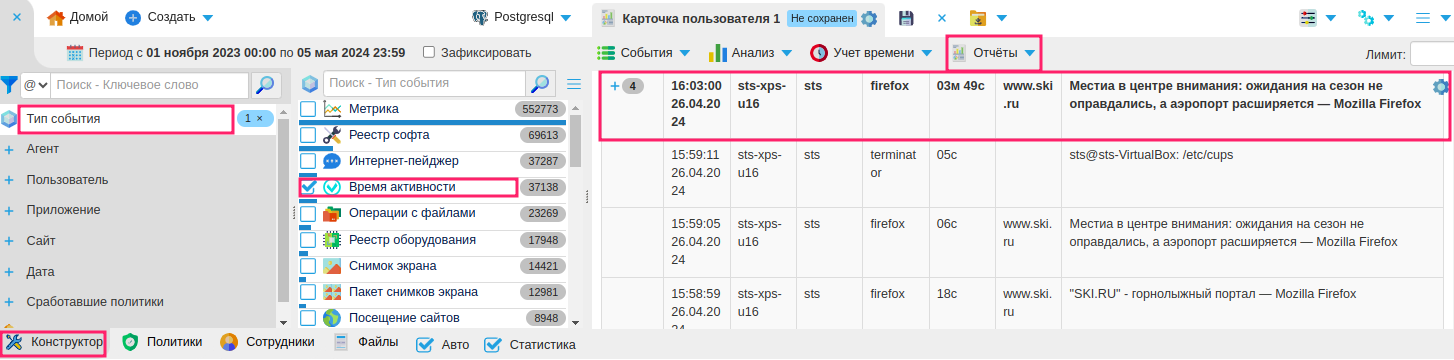Open the Сотрудники tab
This screenshot has width=1454, height=360.
[267, 342]
